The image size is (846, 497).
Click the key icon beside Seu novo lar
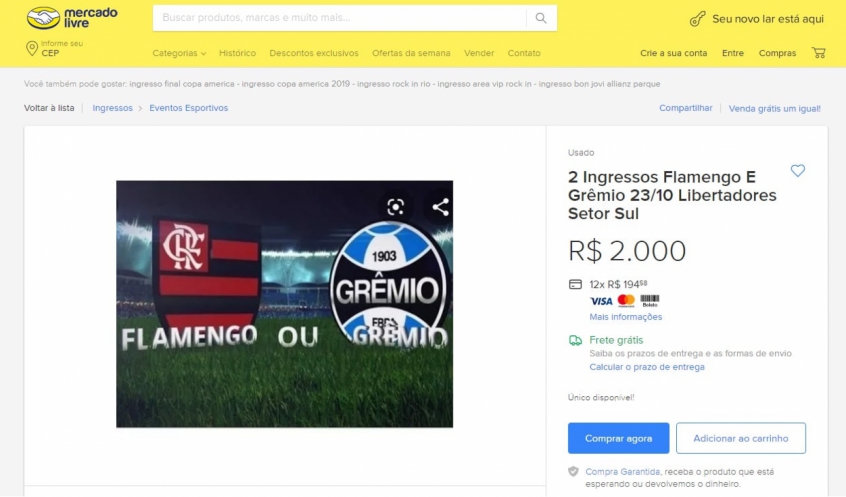698,19
